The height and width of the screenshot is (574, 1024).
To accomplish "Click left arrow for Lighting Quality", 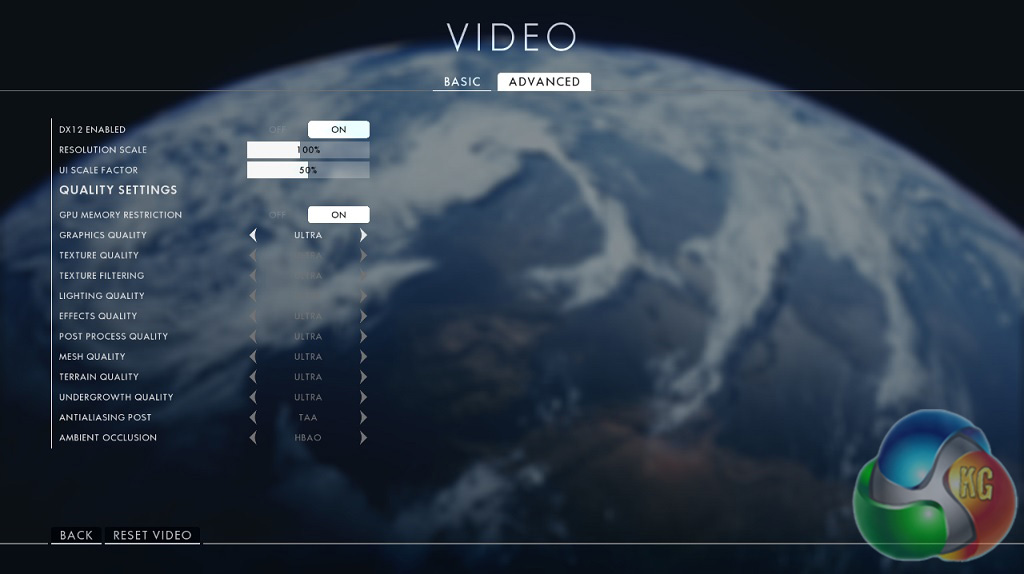I will [x=253, y=296].
